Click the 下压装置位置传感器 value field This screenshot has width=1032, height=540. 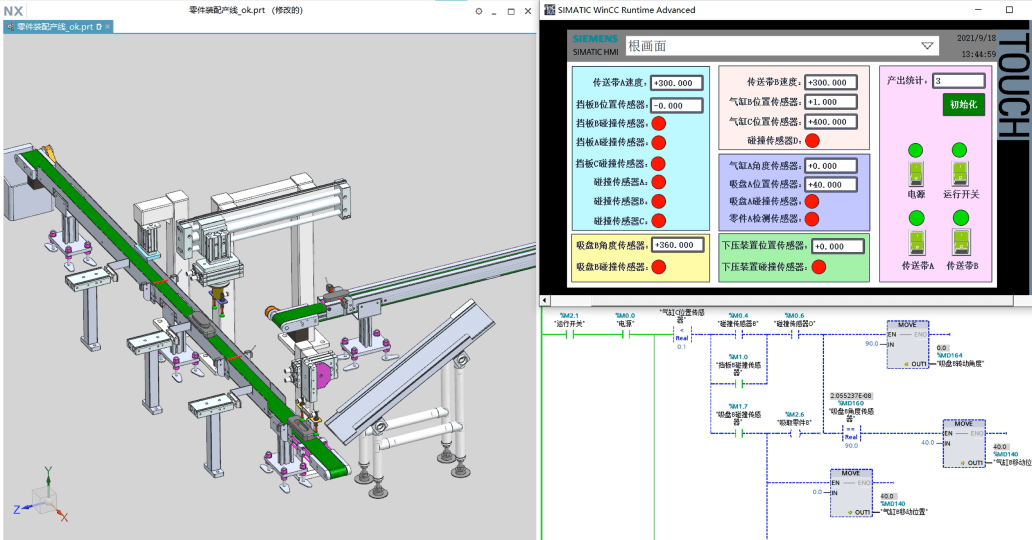click(838, 246)
